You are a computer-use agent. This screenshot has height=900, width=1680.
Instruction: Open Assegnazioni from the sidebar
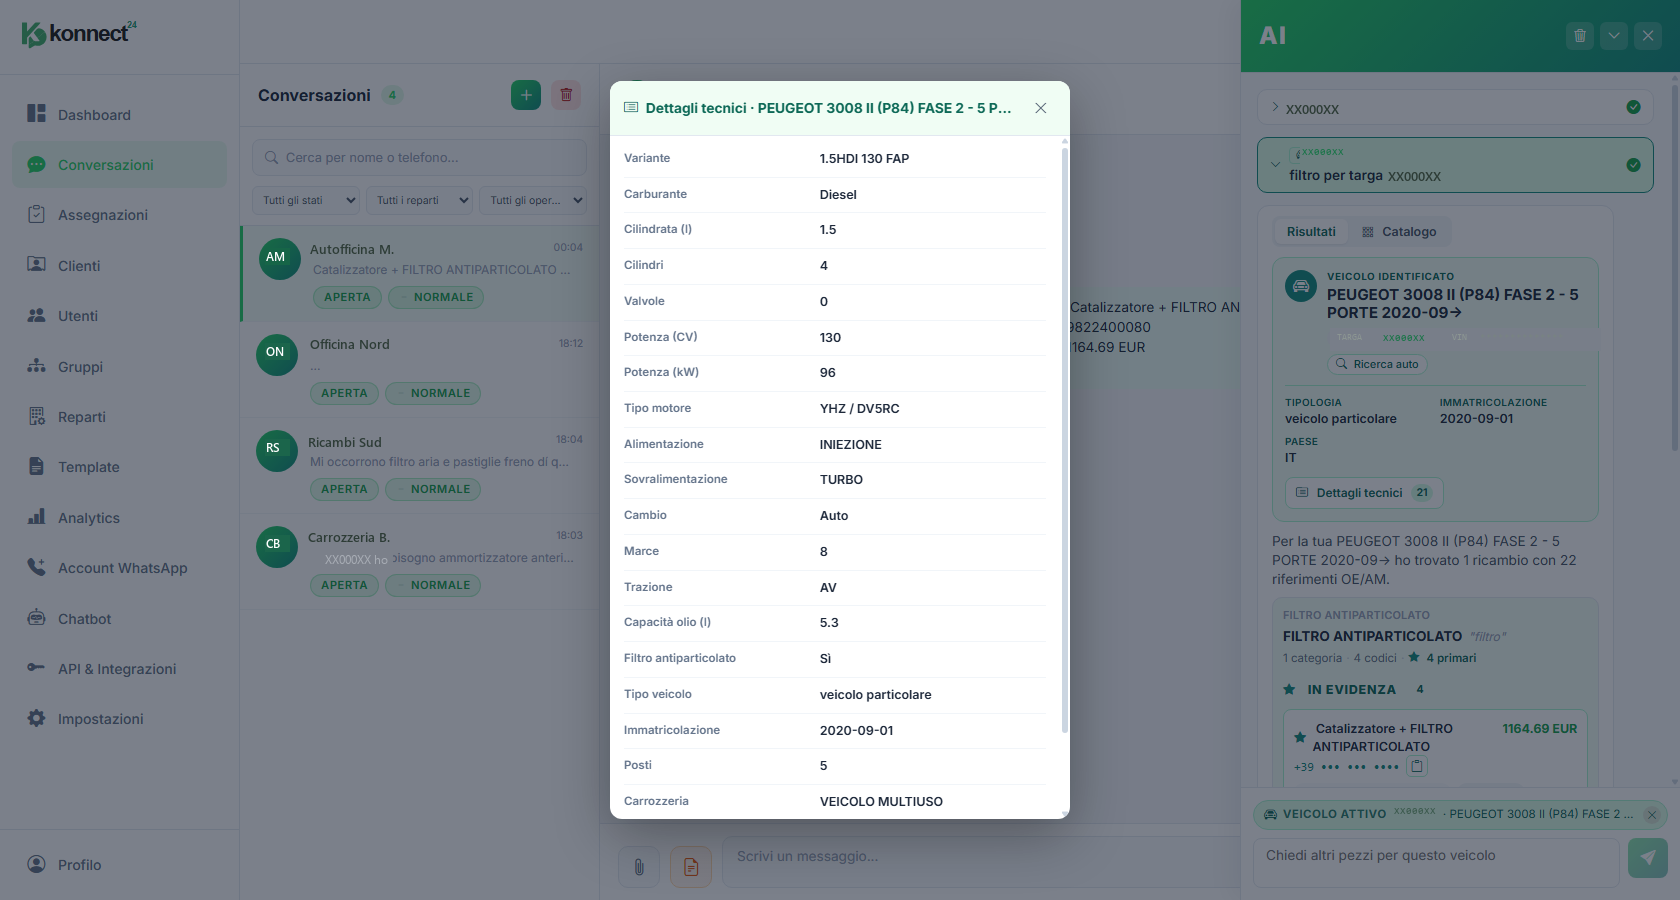pos(119,215)
